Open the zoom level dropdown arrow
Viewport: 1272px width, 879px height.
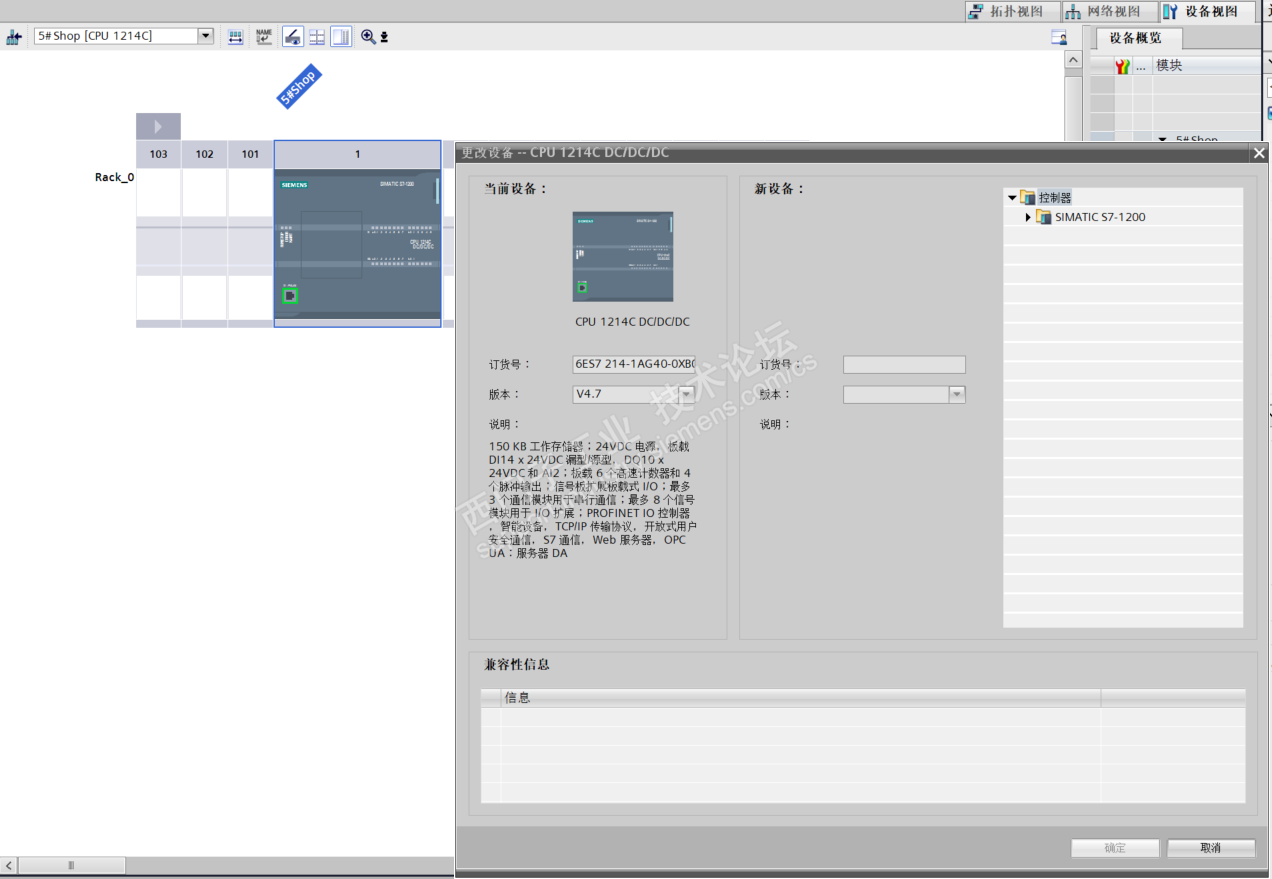(x=384, y=38)
